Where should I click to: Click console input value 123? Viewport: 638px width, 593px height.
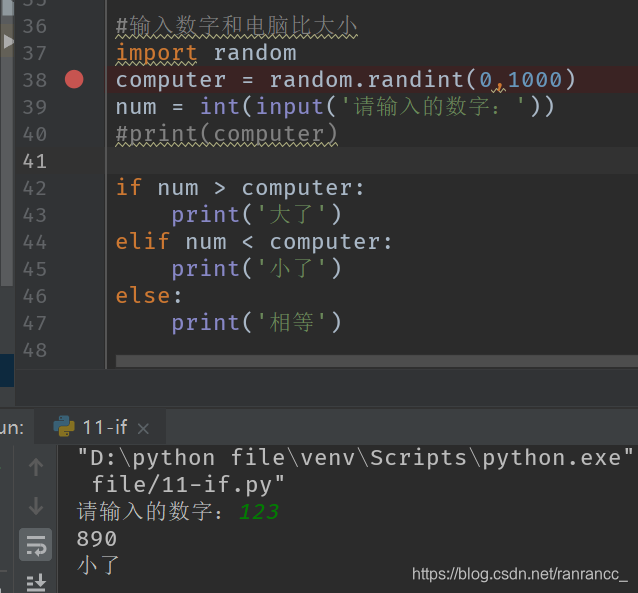259,512
